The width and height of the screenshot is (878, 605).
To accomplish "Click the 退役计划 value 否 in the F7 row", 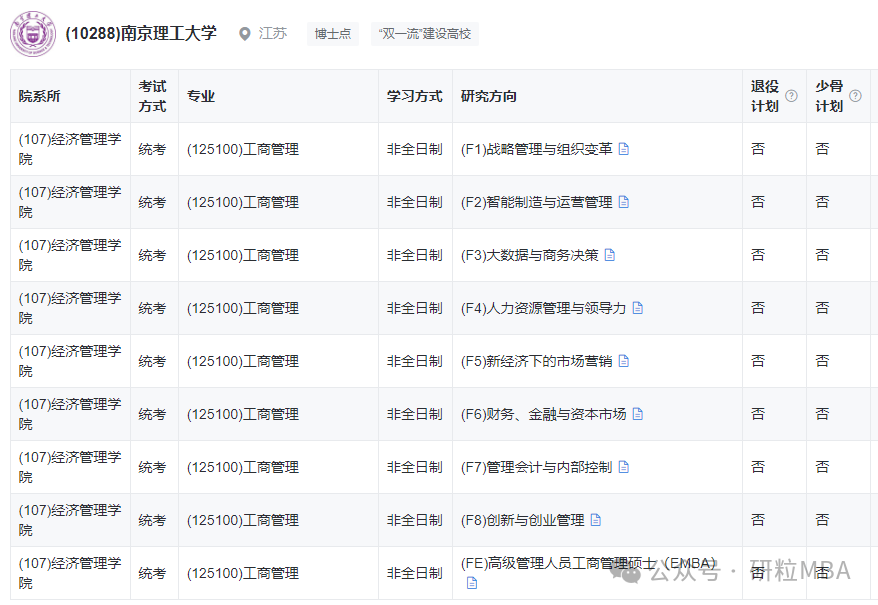I will (758, 467).
